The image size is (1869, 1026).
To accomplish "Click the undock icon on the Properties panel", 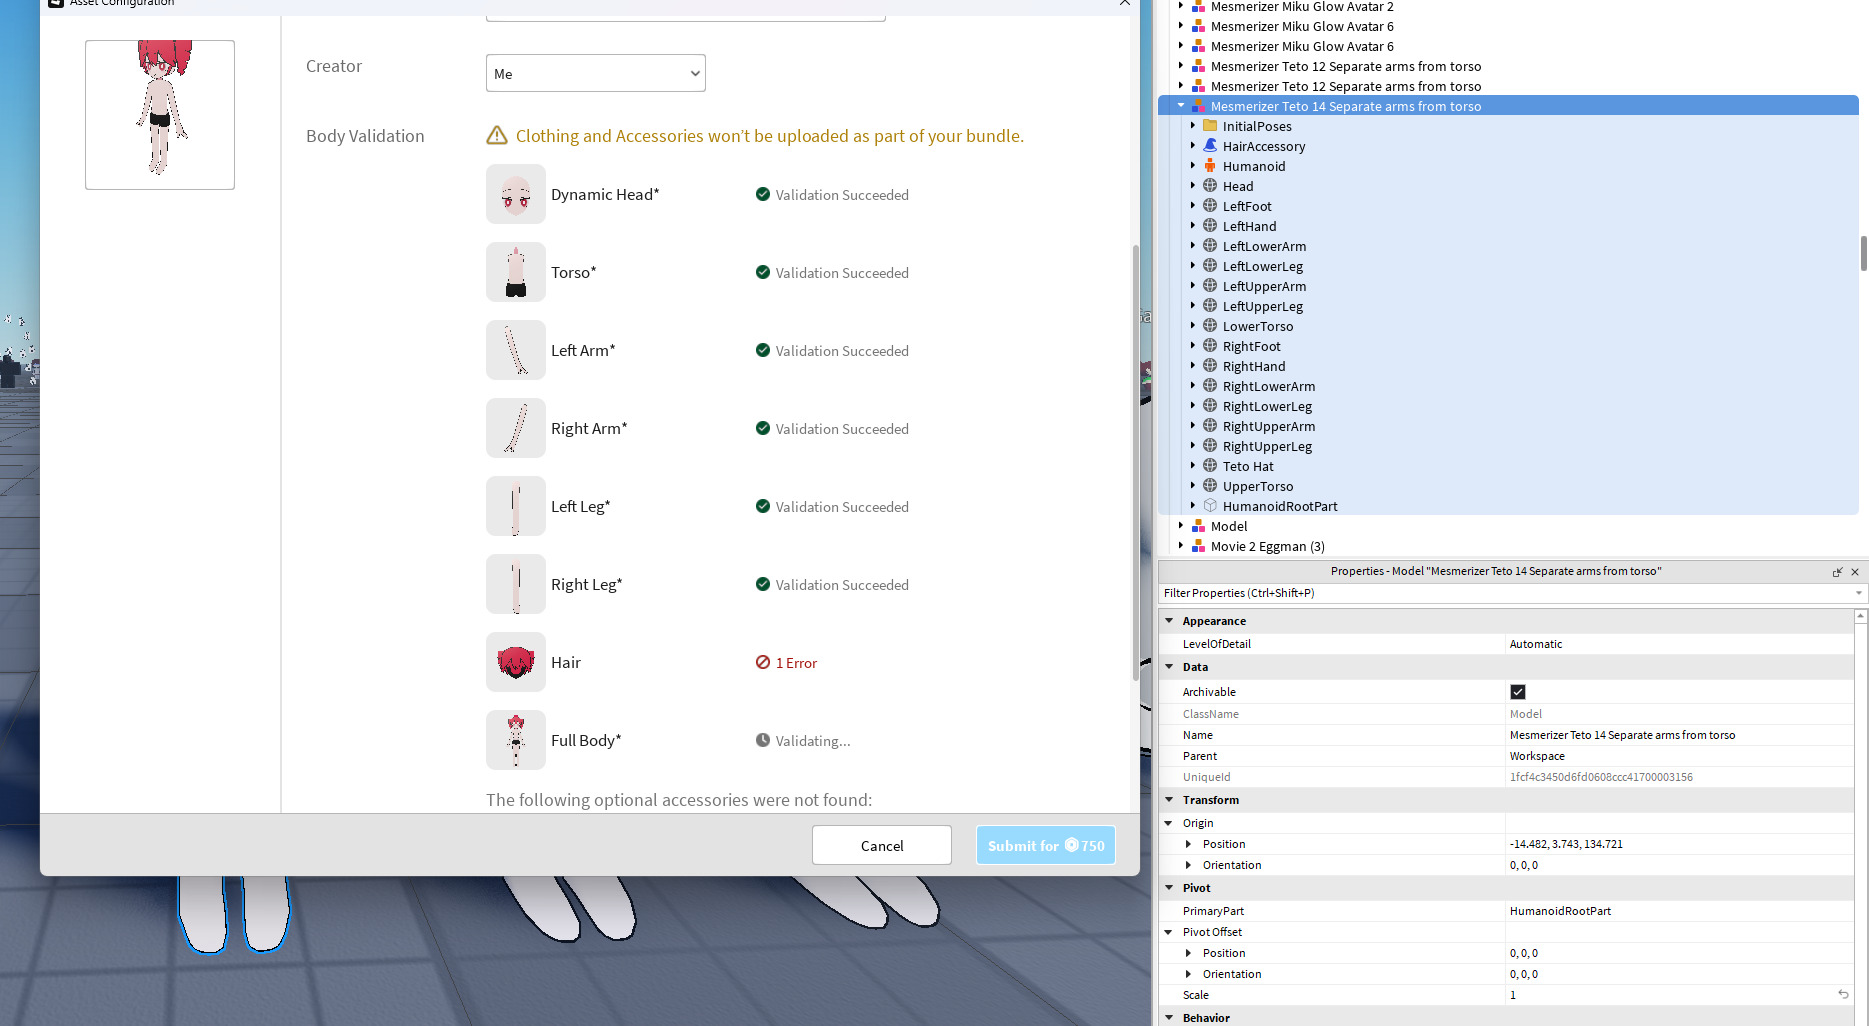I will pyautogui.click(x=1838, y=571).
